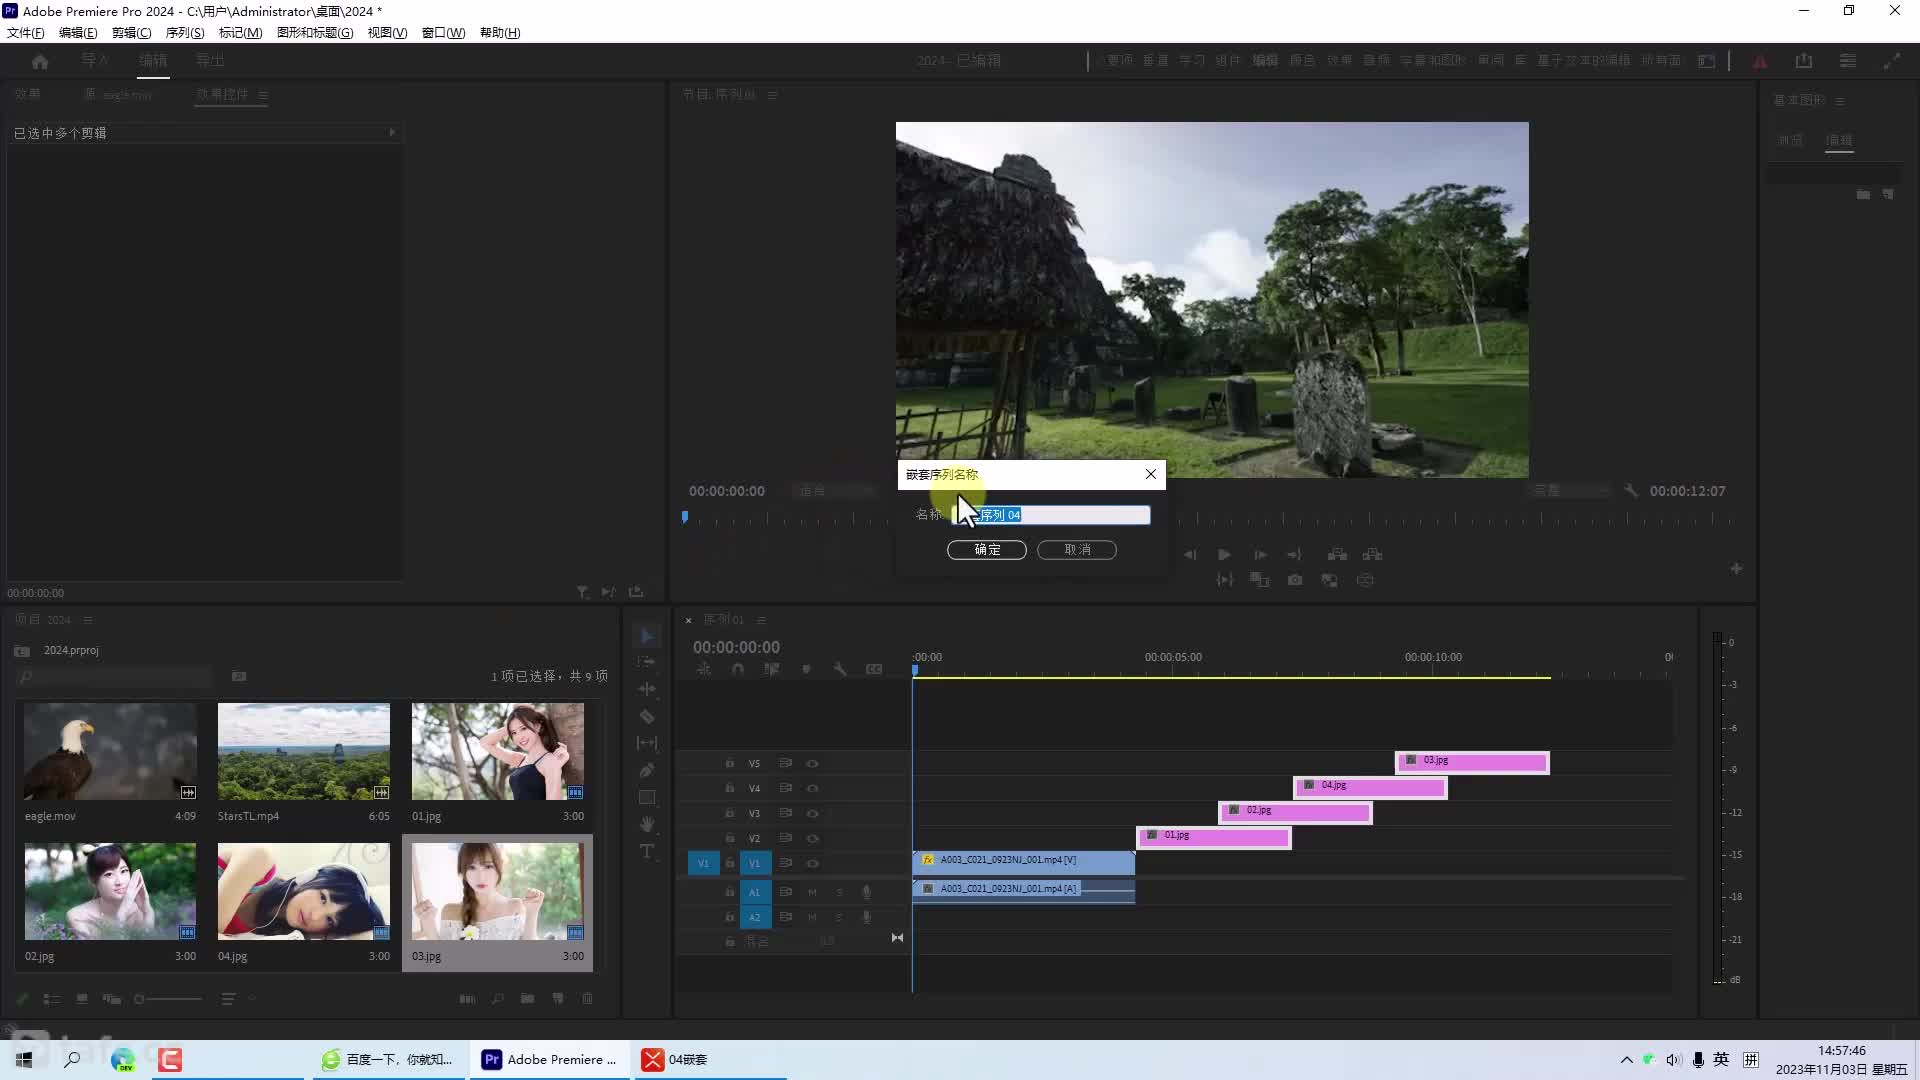Open program monitor zoom level dropdown
This screenshot has width=1920, height=1080.
[x=837, y=491]
